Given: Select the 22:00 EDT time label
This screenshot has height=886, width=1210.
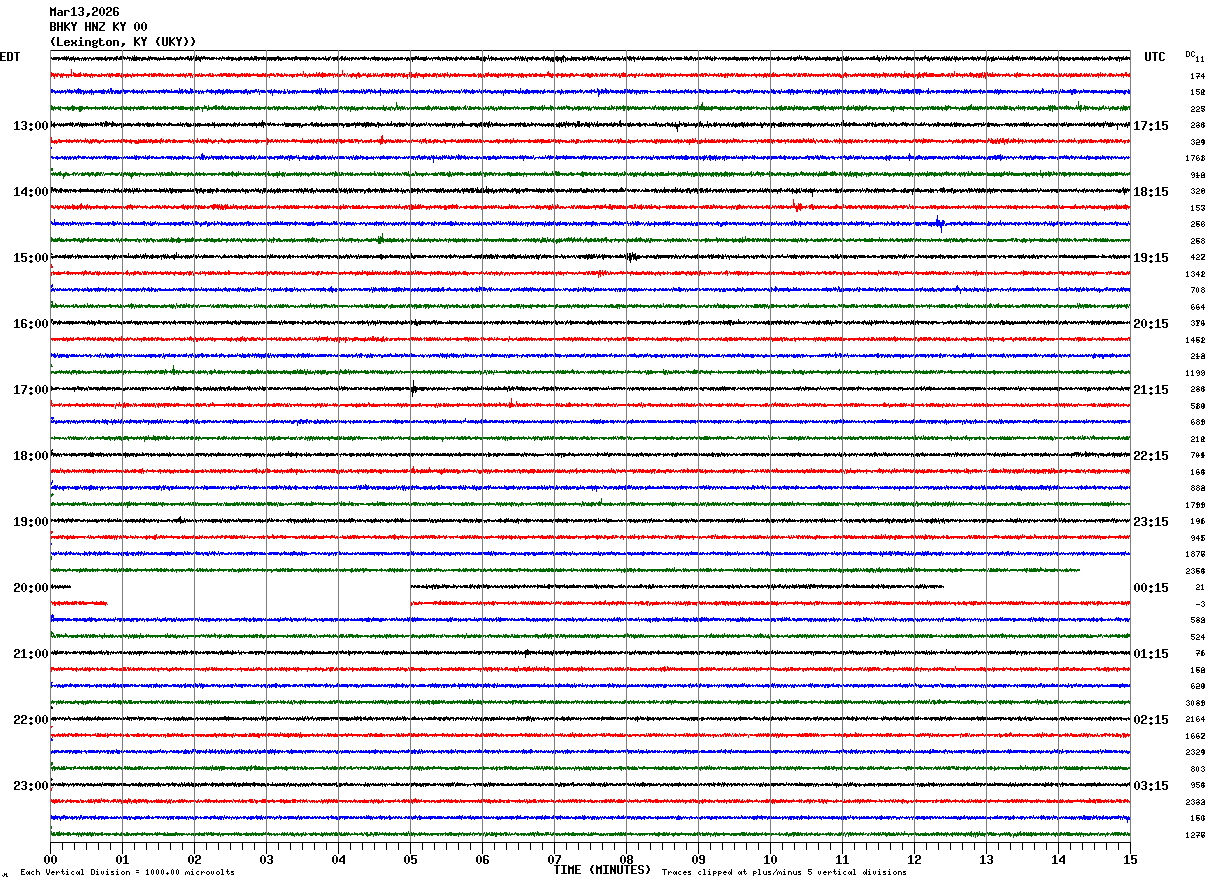Looking at the screenshot, I should click(30, 720).
